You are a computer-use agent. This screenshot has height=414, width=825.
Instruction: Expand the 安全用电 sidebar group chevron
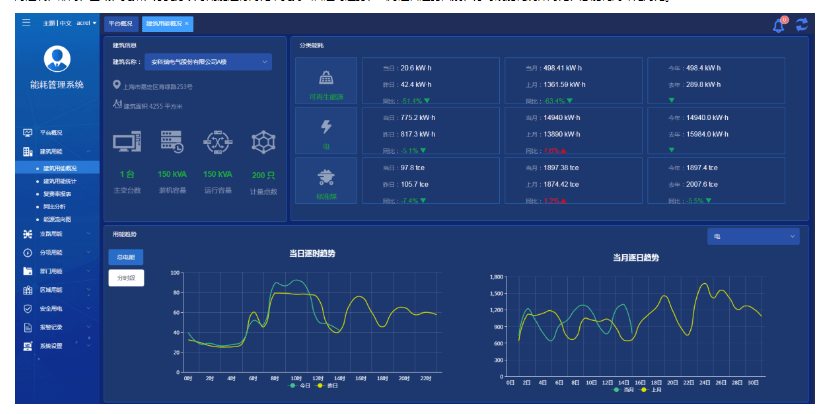88,309
